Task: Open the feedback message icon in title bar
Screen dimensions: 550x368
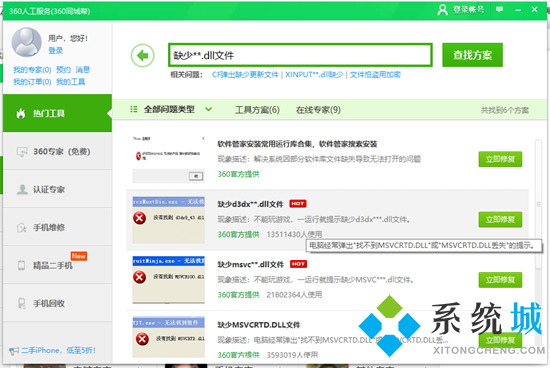Action: [499, 9]
